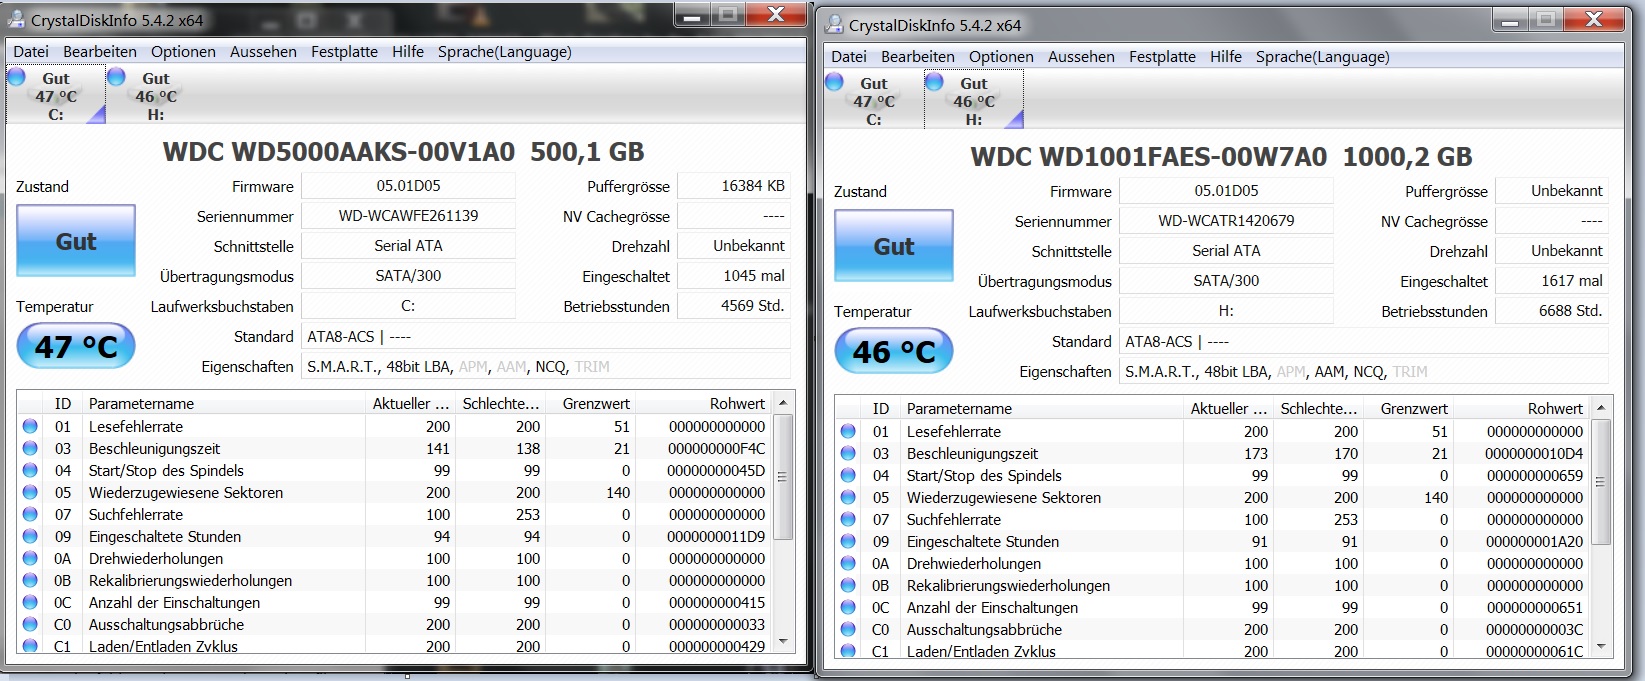This screenshot has width=1645, height=681.
Task: Click the Gut status button in right window
Action: [894, 246]
